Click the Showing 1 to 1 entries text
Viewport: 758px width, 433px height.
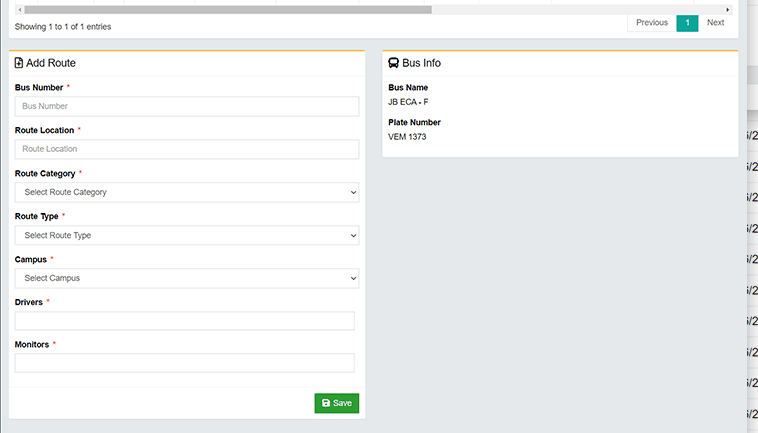pos(63,27)
